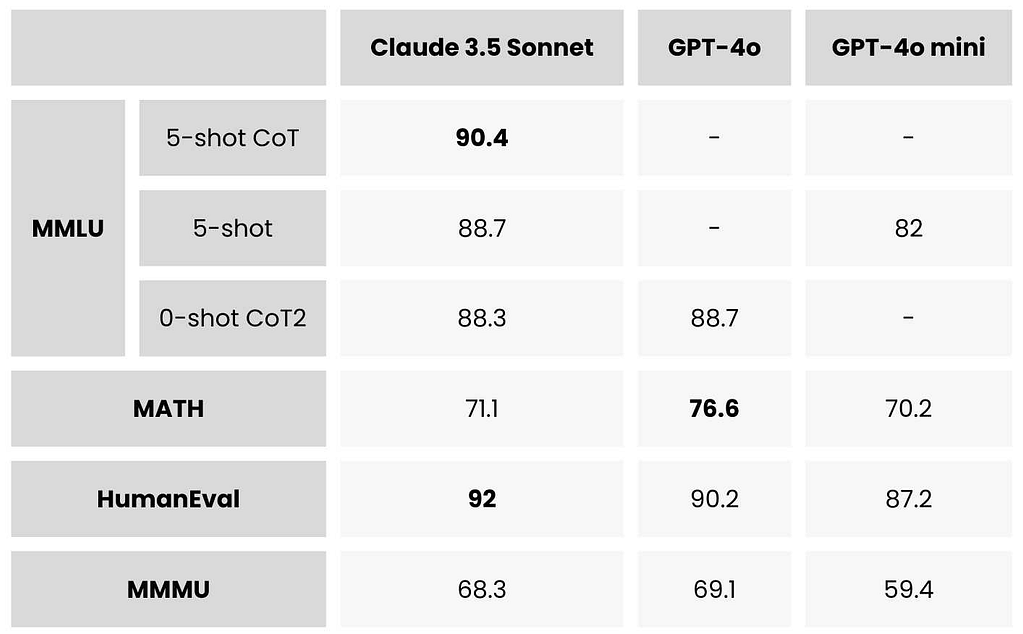Click the 87.2 score cell
The image size is (1023, 634).
click(x=908, y=498)
